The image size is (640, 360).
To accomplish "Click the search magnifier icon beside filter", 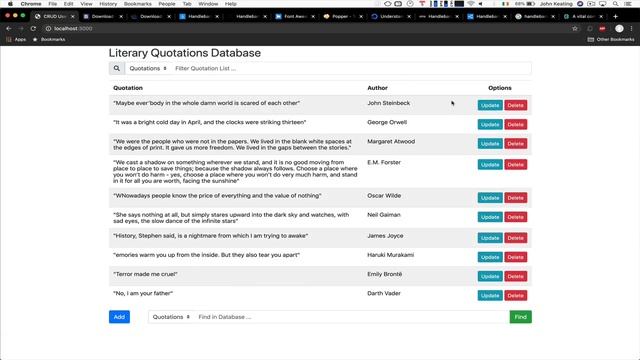I will point(117,69).
